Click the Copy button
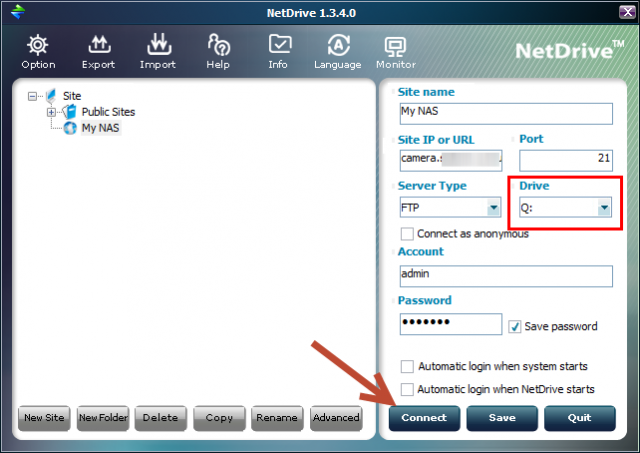Image resolution: width=640 pixels, height=453 pixels. [x=219, y=418]
